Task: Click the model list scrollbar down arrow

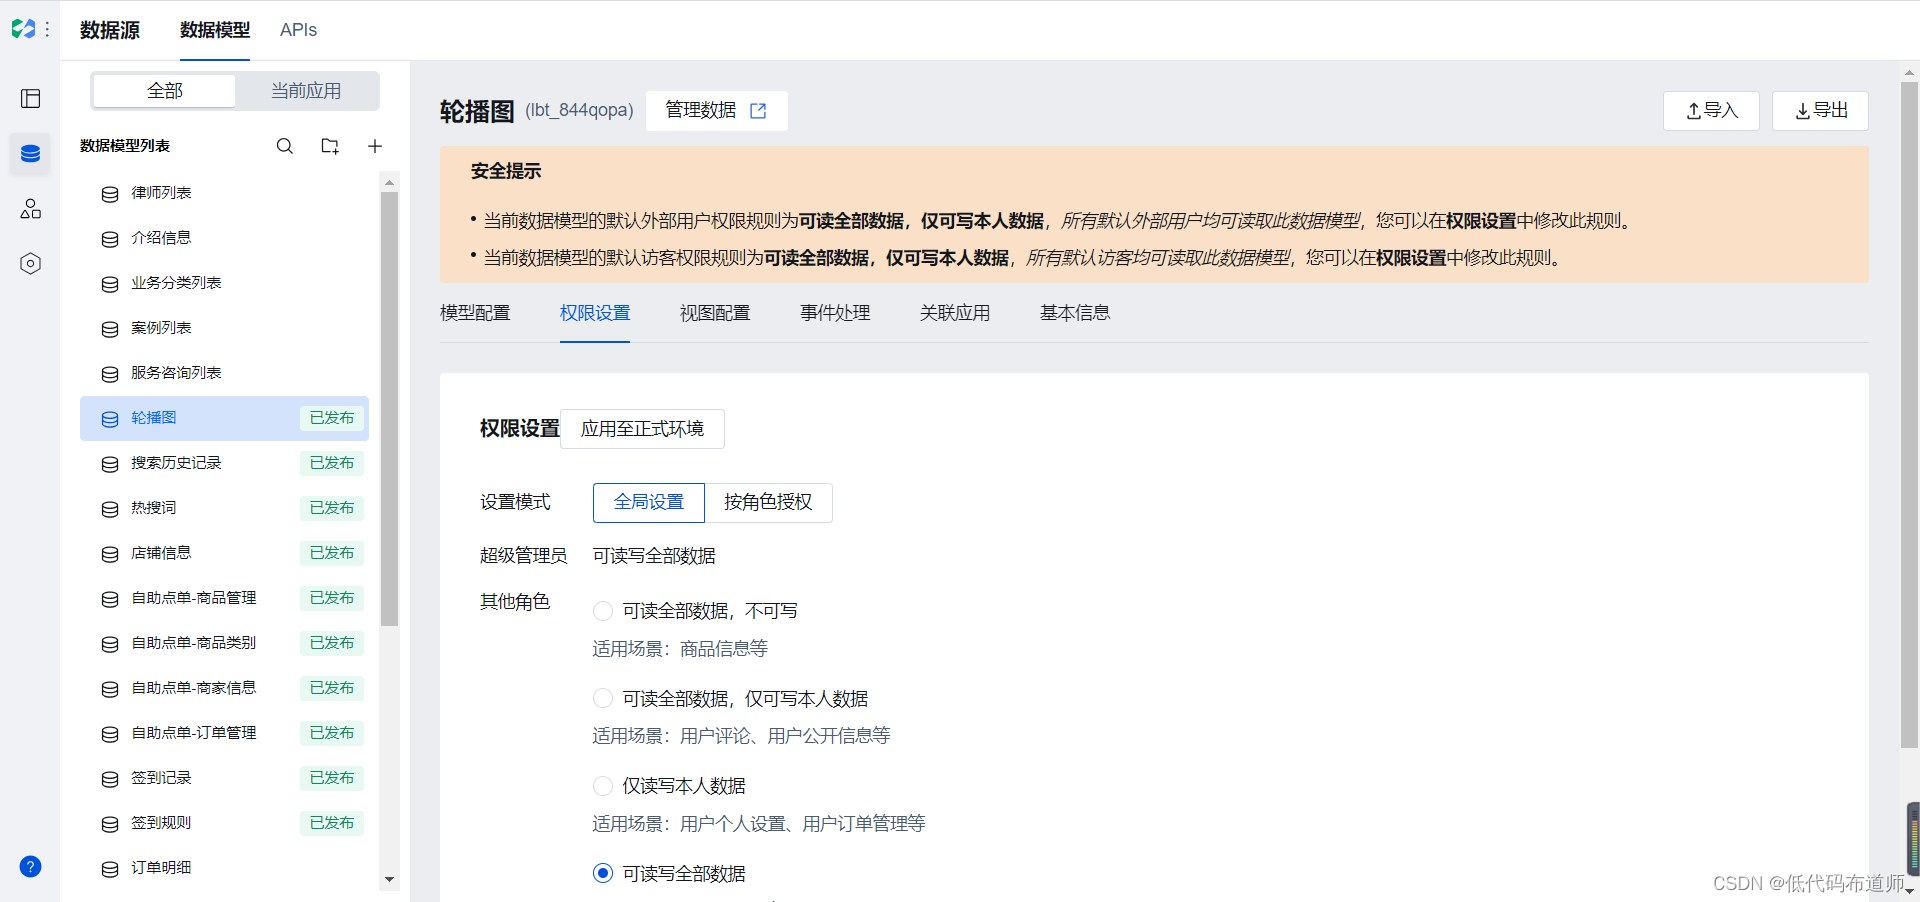Action: 390,880
